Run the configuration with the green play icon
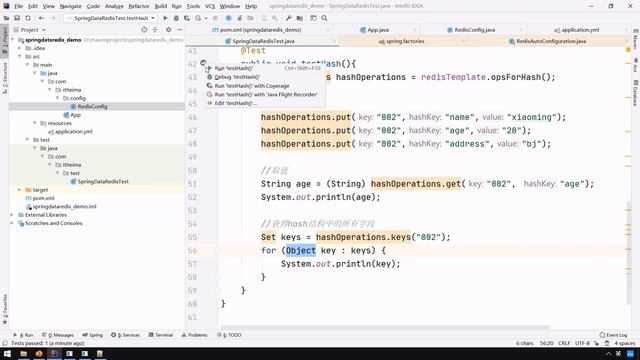This screenshot has width=640, height=360. (165, 18)
